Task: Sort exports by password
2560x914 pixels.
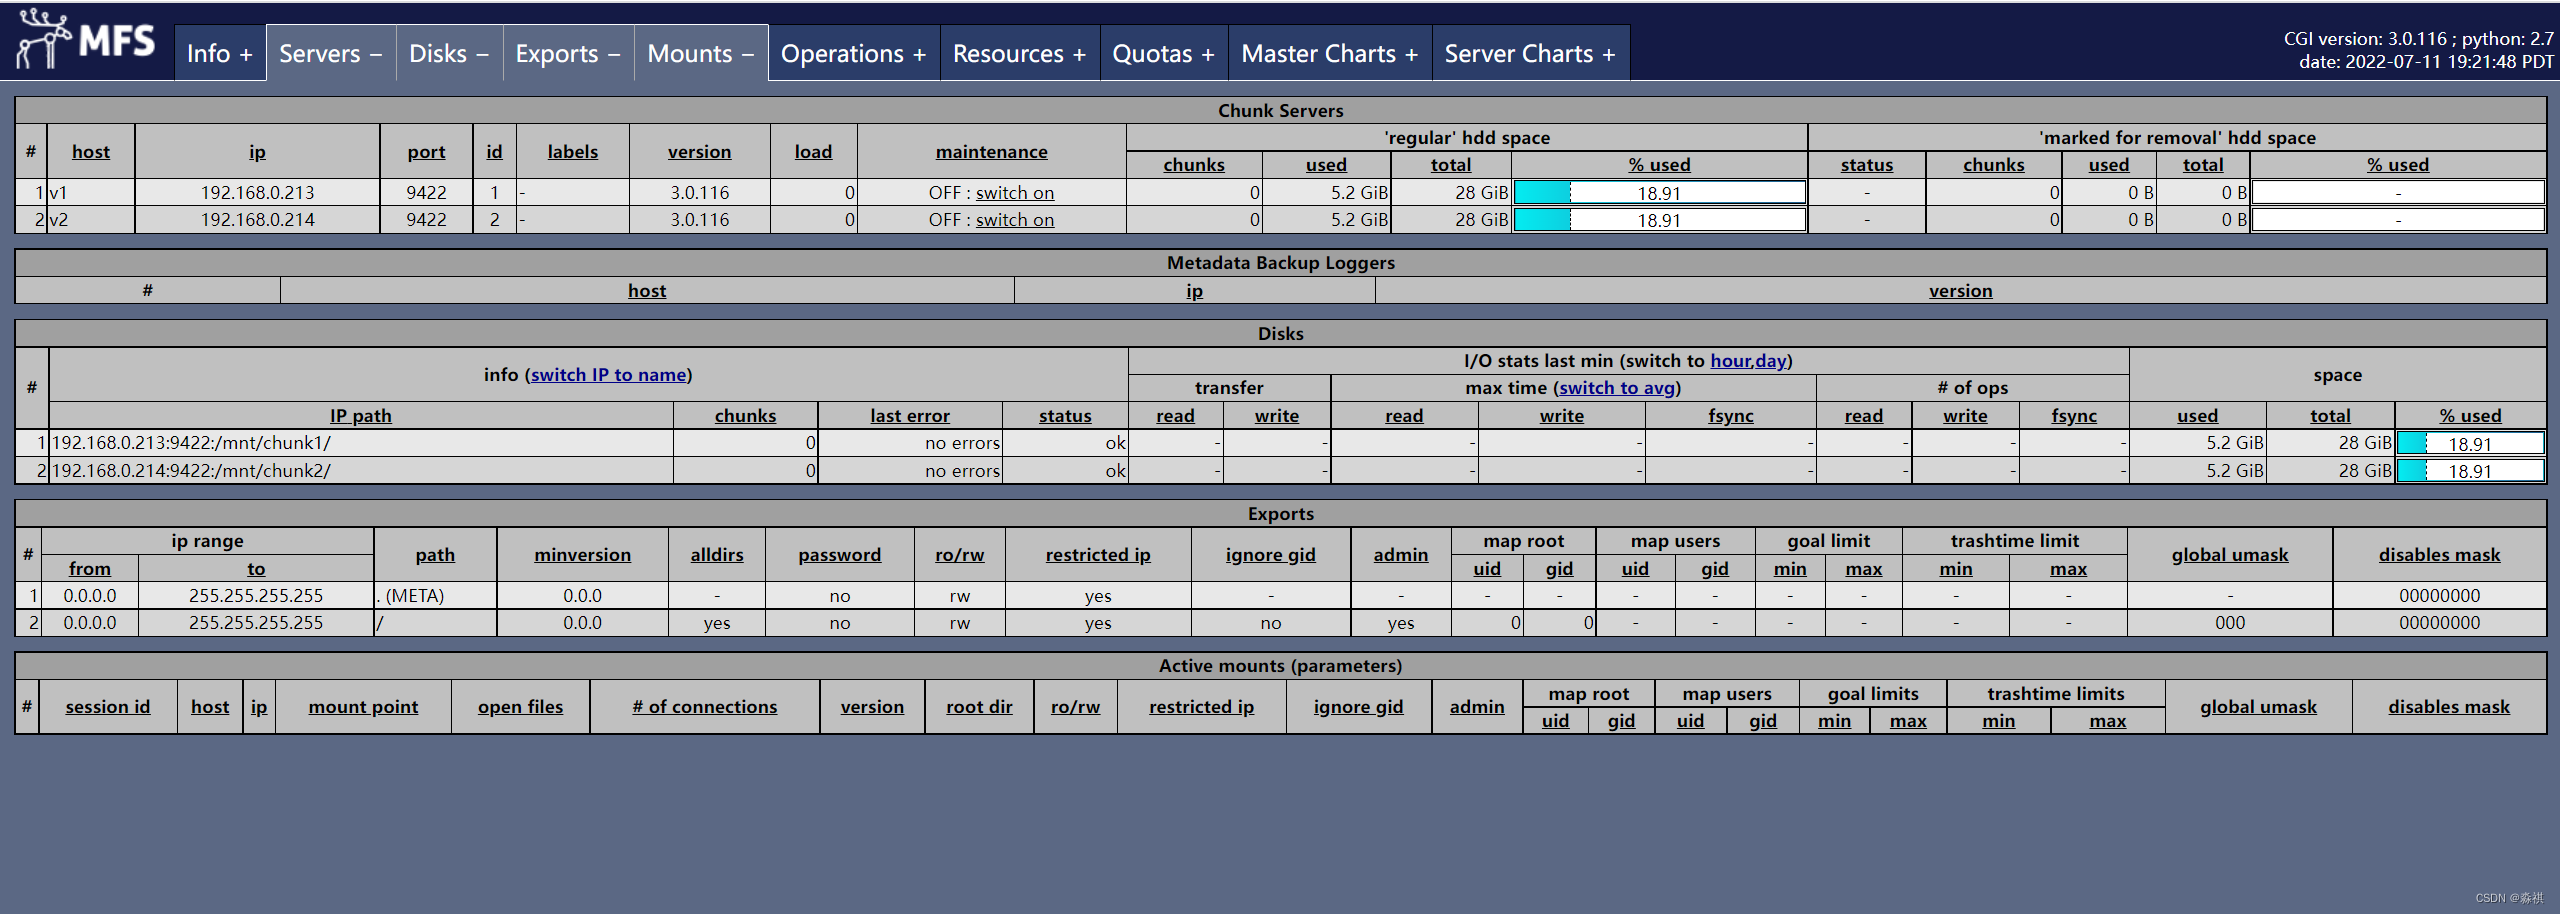Action: [839, 555]
